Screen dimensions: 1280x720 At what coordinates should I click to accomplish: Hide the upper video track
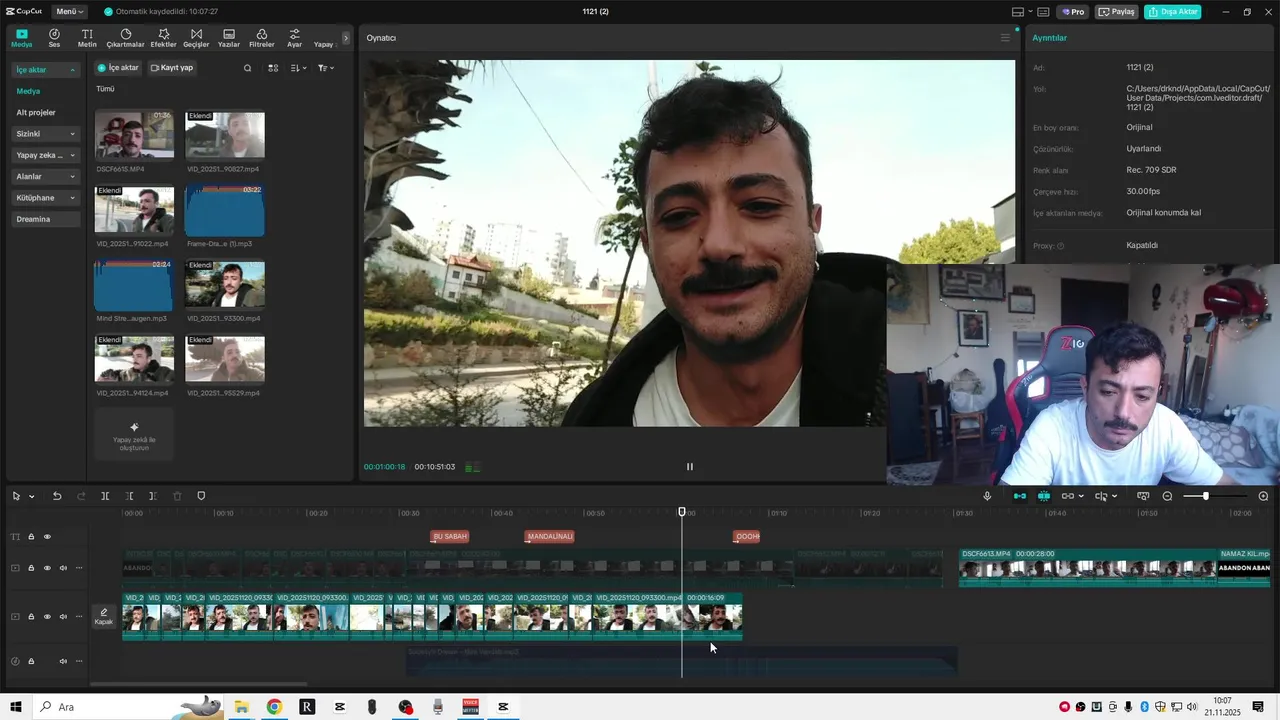point(47,568)
